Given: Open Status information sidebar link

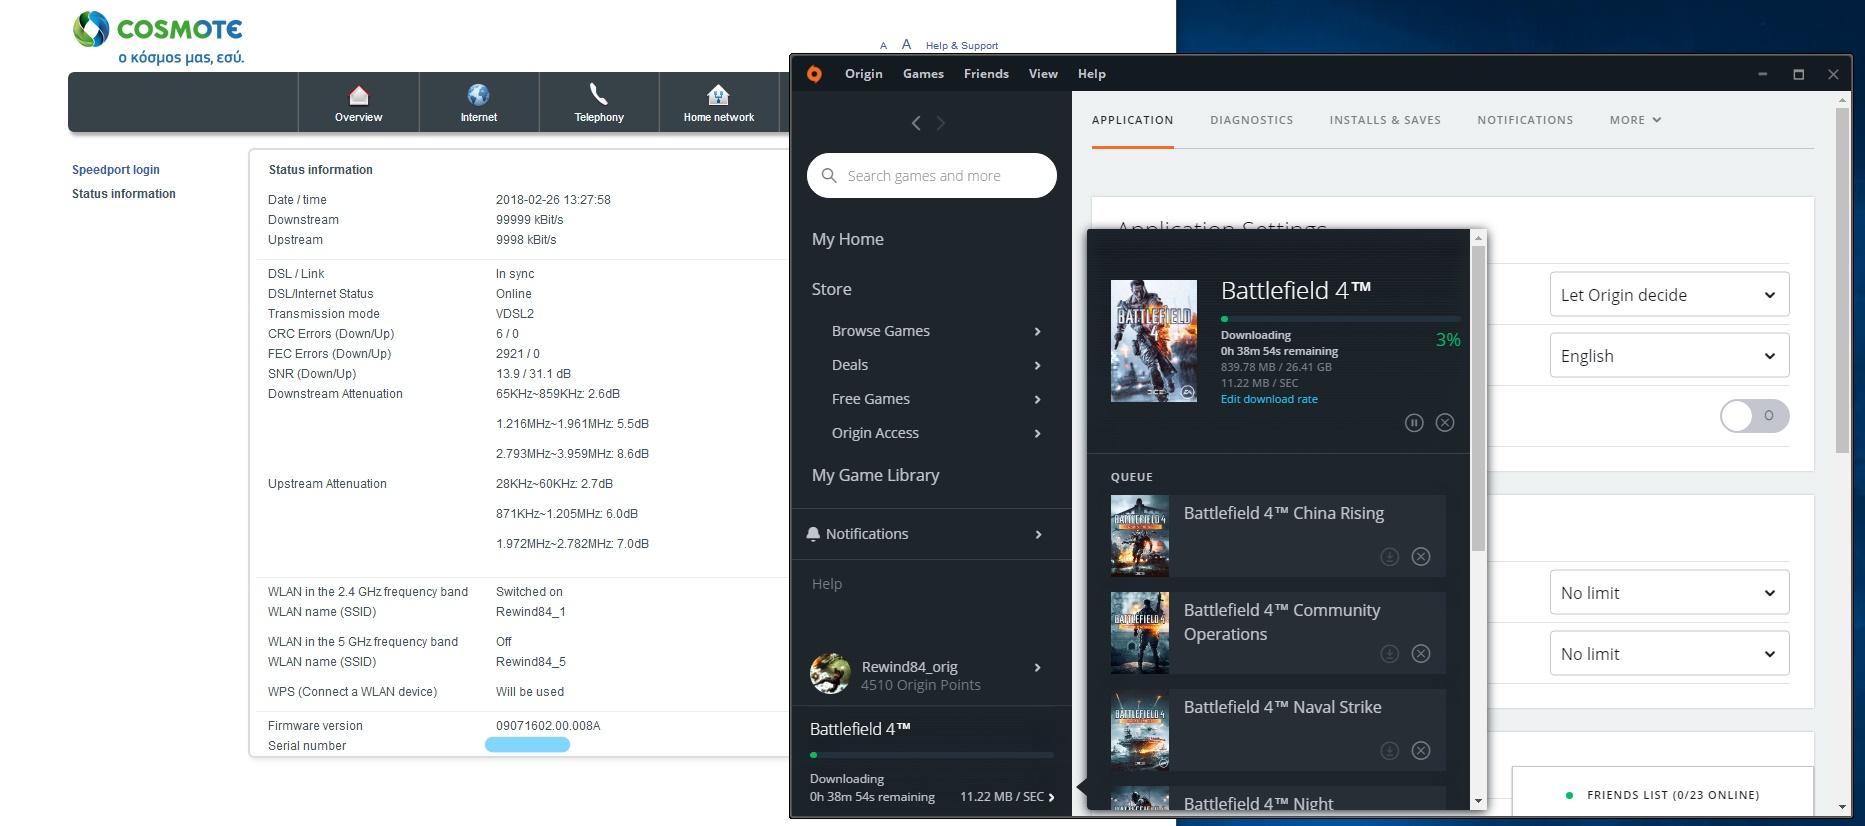Looking at the screenshot, I should [123, 194].
